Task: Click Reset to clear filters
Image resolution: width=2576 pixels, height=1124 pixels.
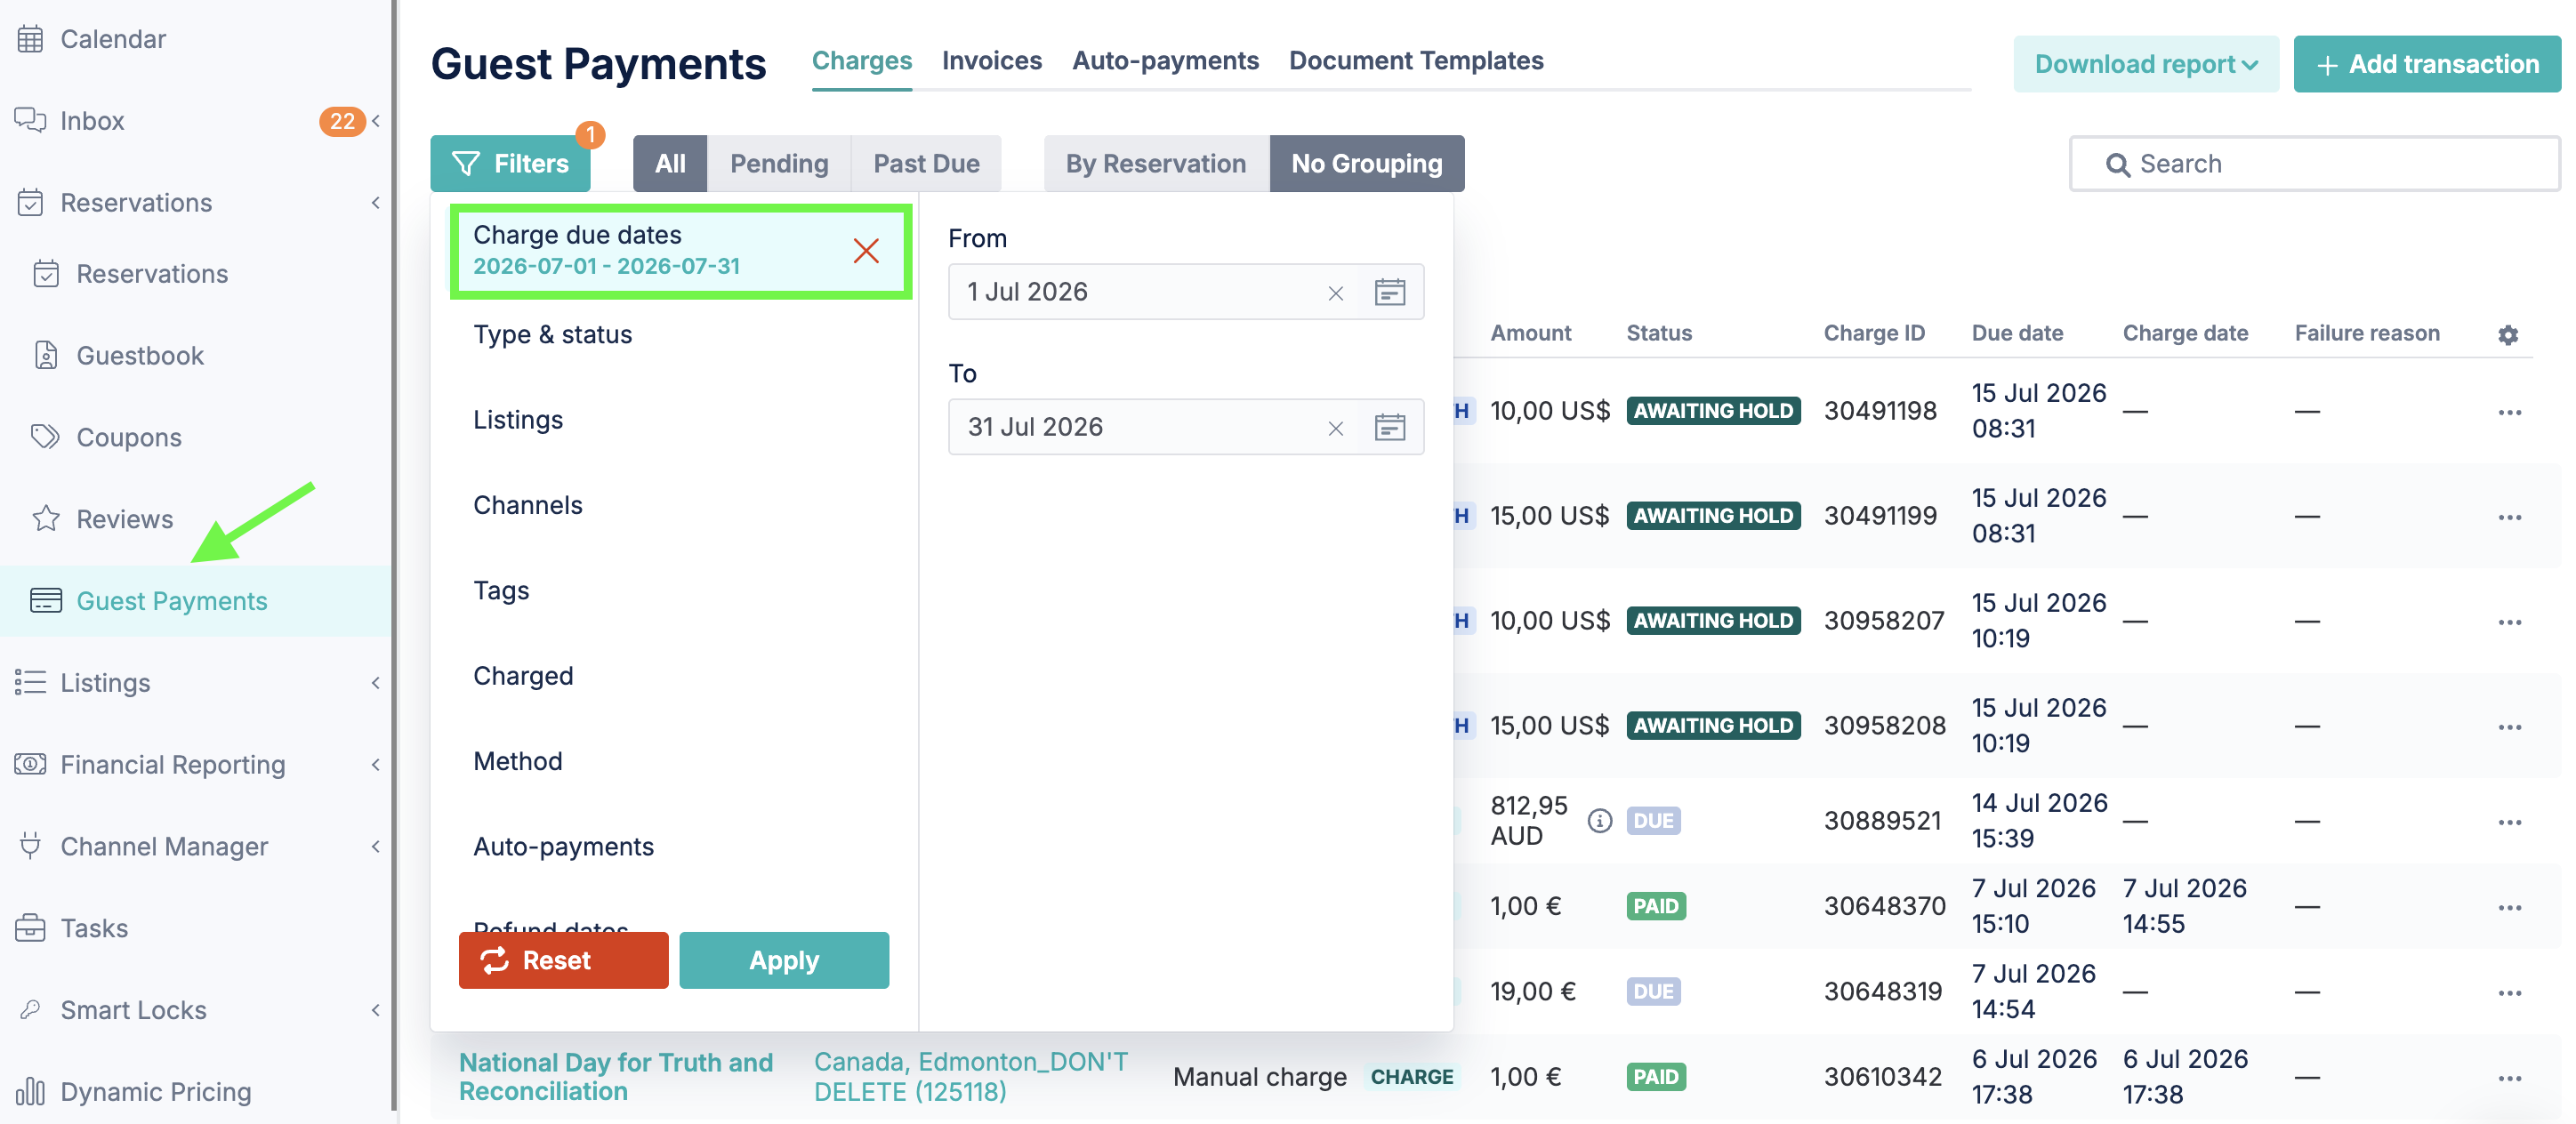Action: point(563,960)
